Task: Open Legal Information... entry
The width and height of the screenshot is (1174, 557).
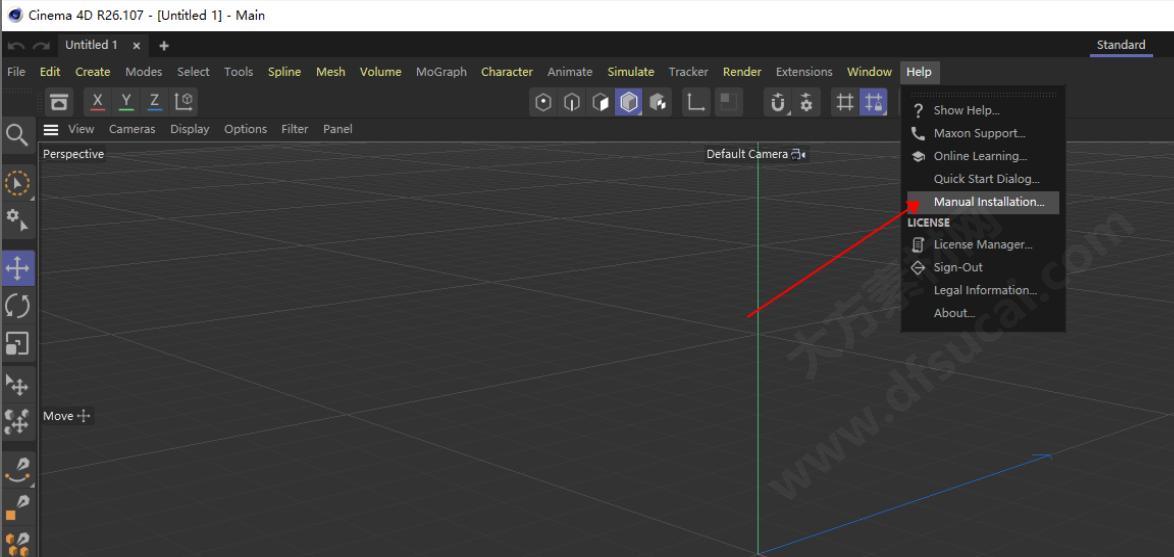Action: click(982, 290)
